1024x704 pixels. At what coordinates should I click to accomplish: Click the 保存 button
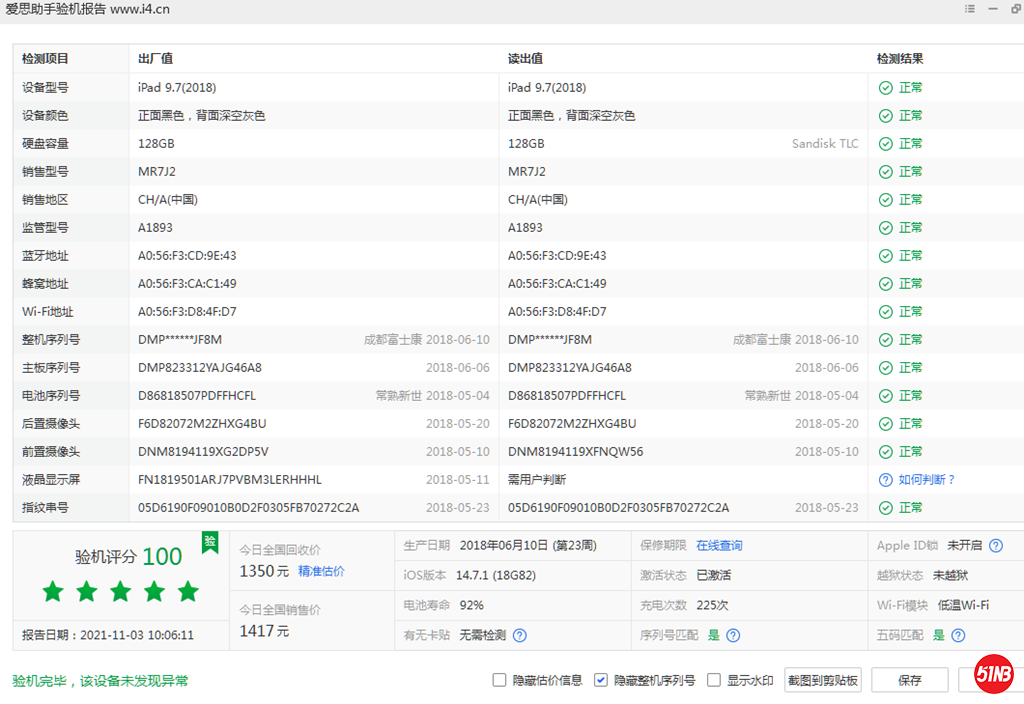click(x=910, y=680)
